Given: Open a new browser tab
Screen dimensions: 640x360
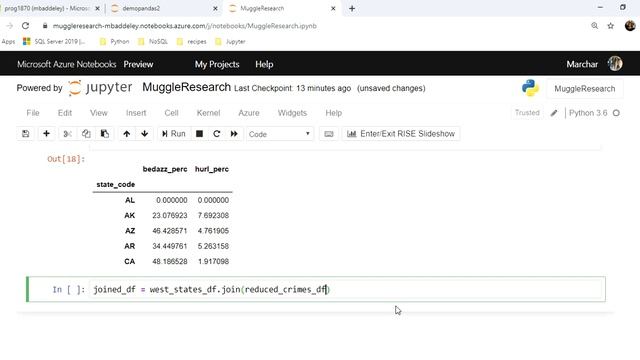Looking at the screenshot, I should tap(352, 8).
